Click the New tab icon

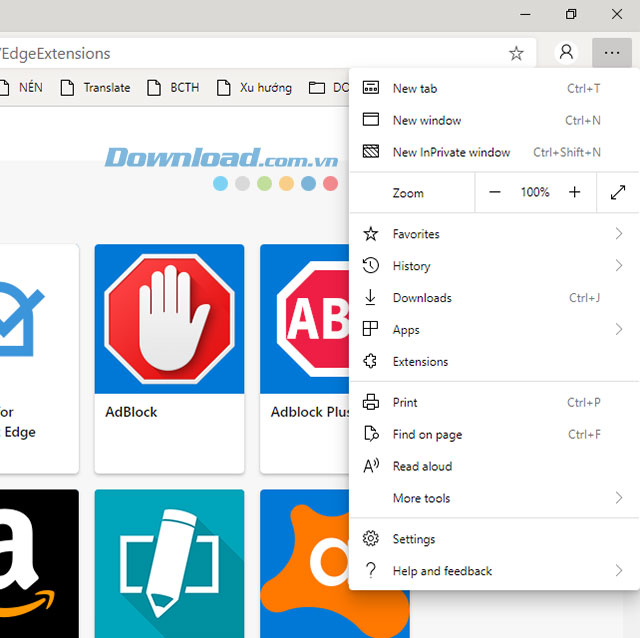pyautogui.click(x=371, y=88)
